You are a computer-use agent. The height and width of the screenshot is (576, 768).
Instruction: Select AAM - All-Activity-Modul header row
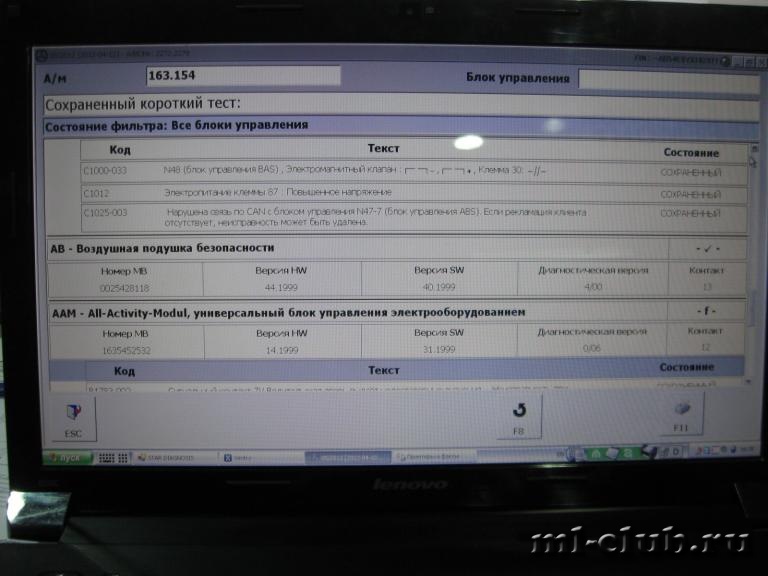(x=358, y=312)
